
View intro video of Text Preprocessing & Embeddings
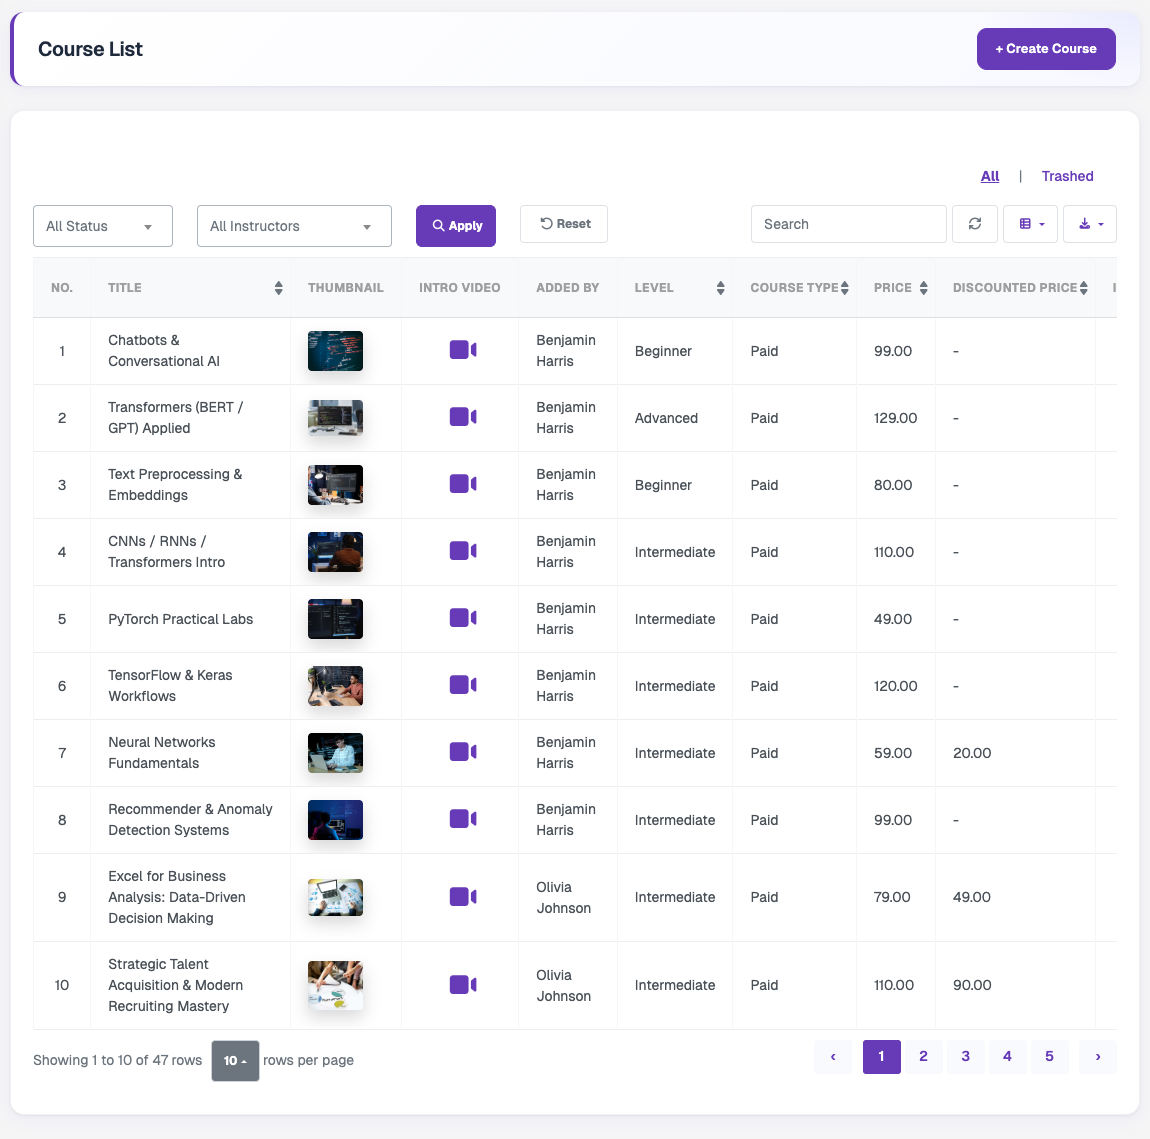point(463,484)
